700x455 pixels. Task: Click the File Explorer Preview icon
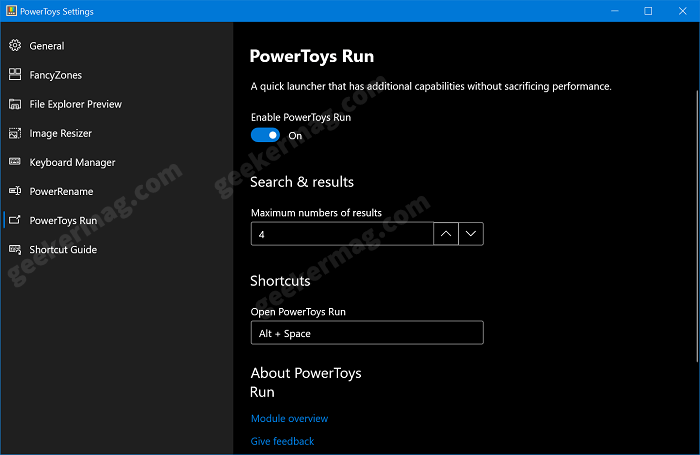[15, 104]
